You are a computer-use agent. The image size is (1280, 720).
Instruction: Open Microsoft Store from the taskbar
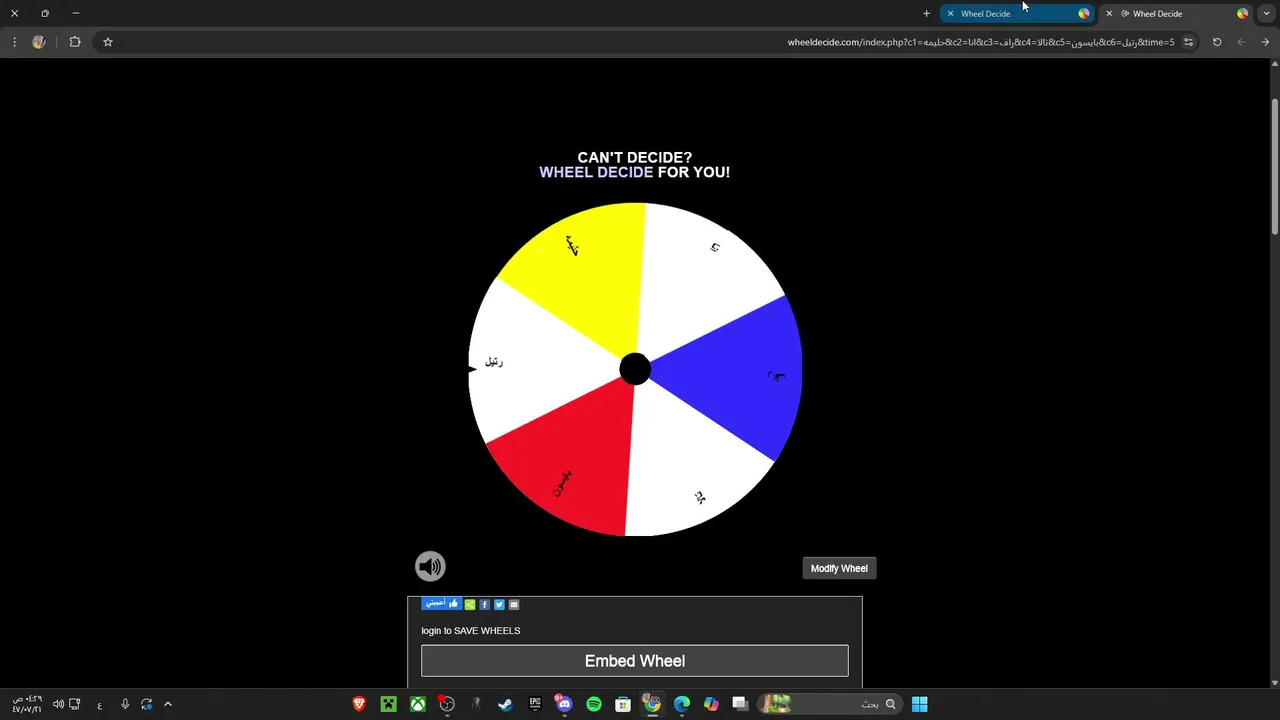pos(623,704)
